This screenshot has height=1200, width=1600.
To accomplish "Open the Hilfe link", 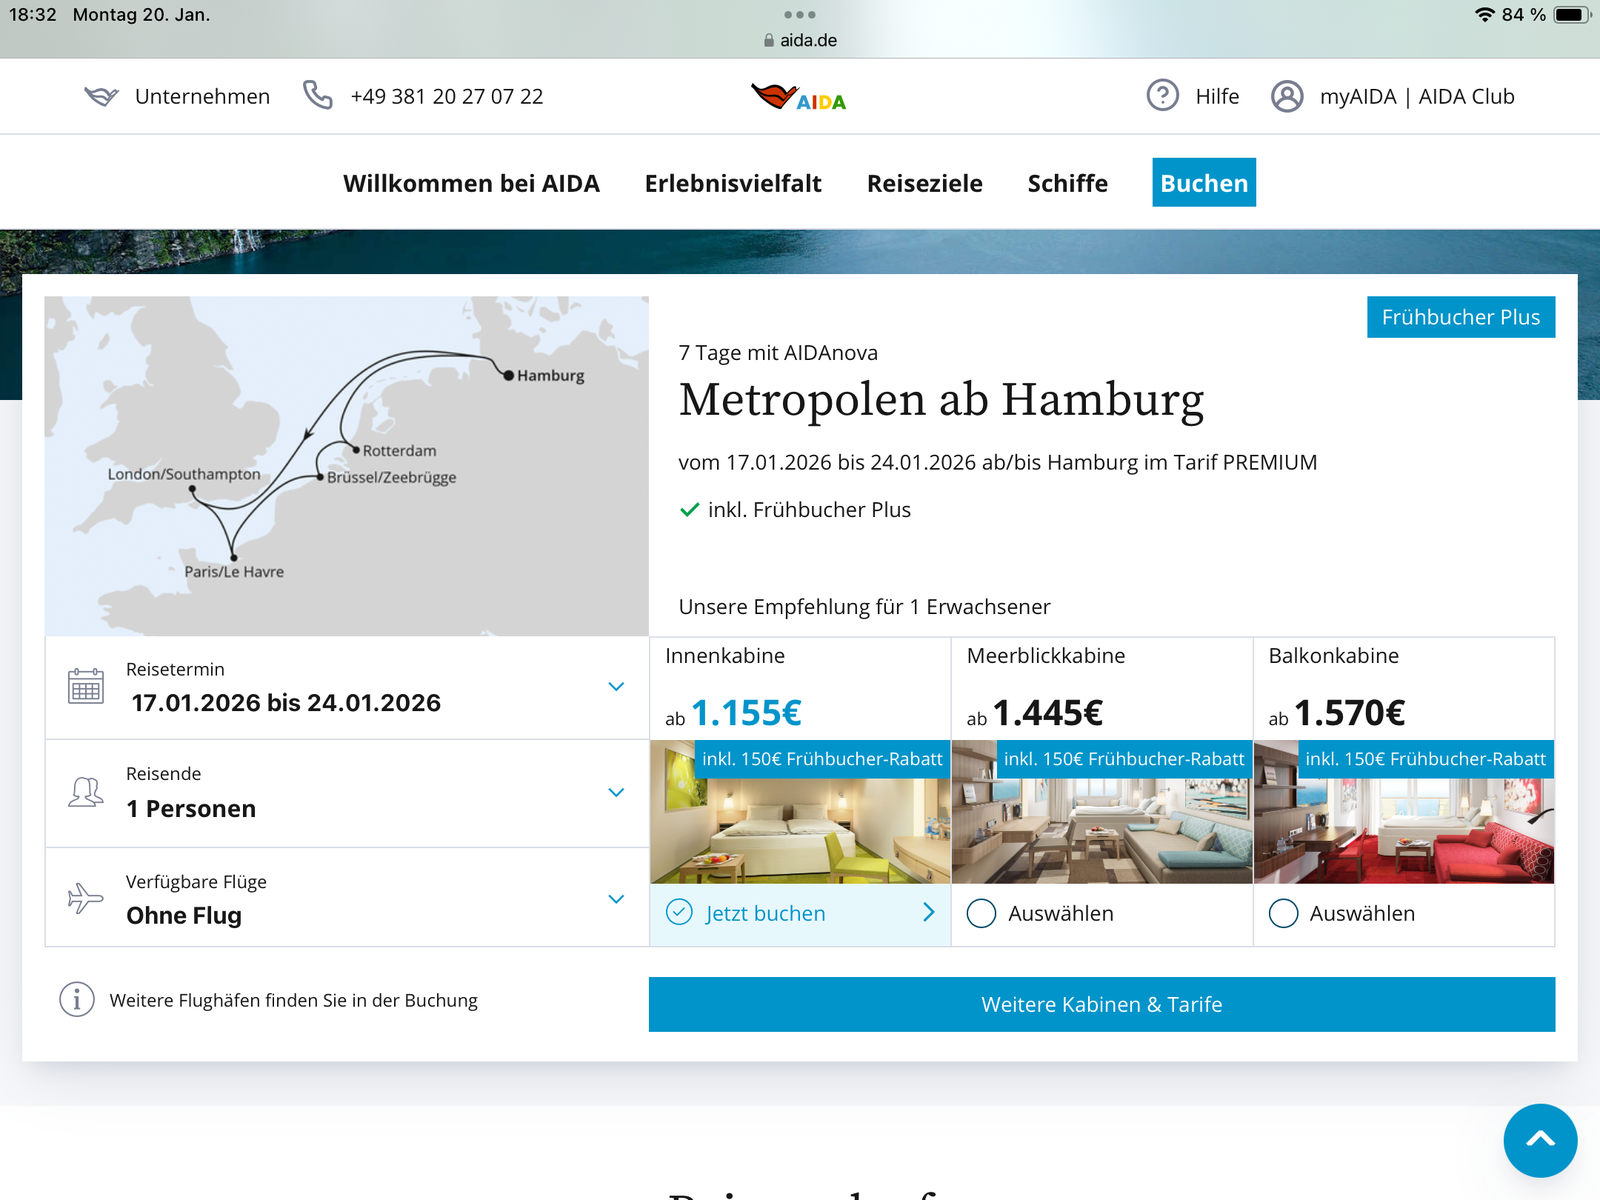I will coord(1217,97).
